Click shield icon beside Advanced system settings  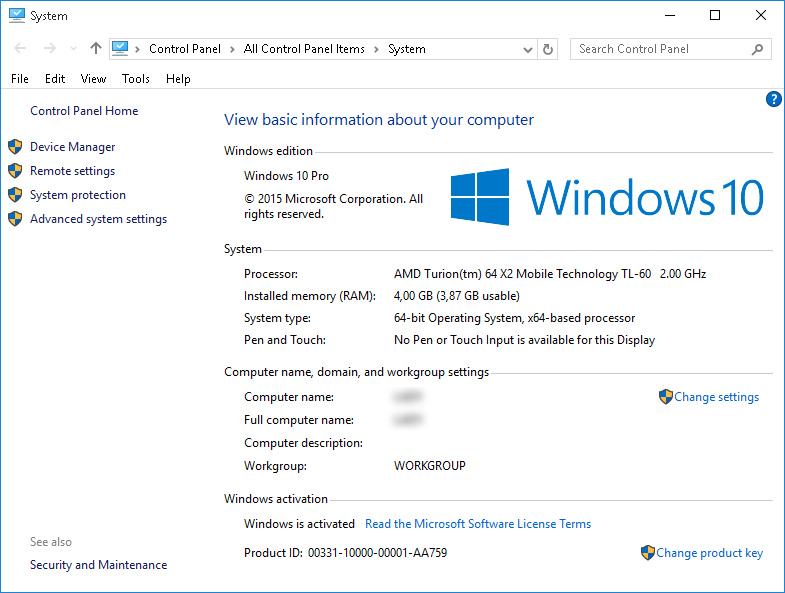click(x=15, y=219)
